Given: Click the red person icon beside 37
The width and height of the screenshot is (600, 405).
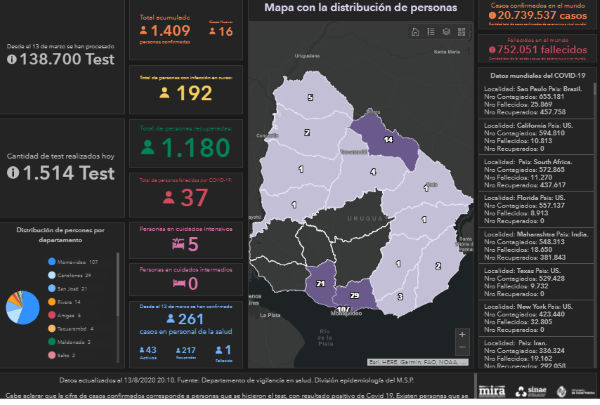Looking at the screenshot, I should [169, 198].
